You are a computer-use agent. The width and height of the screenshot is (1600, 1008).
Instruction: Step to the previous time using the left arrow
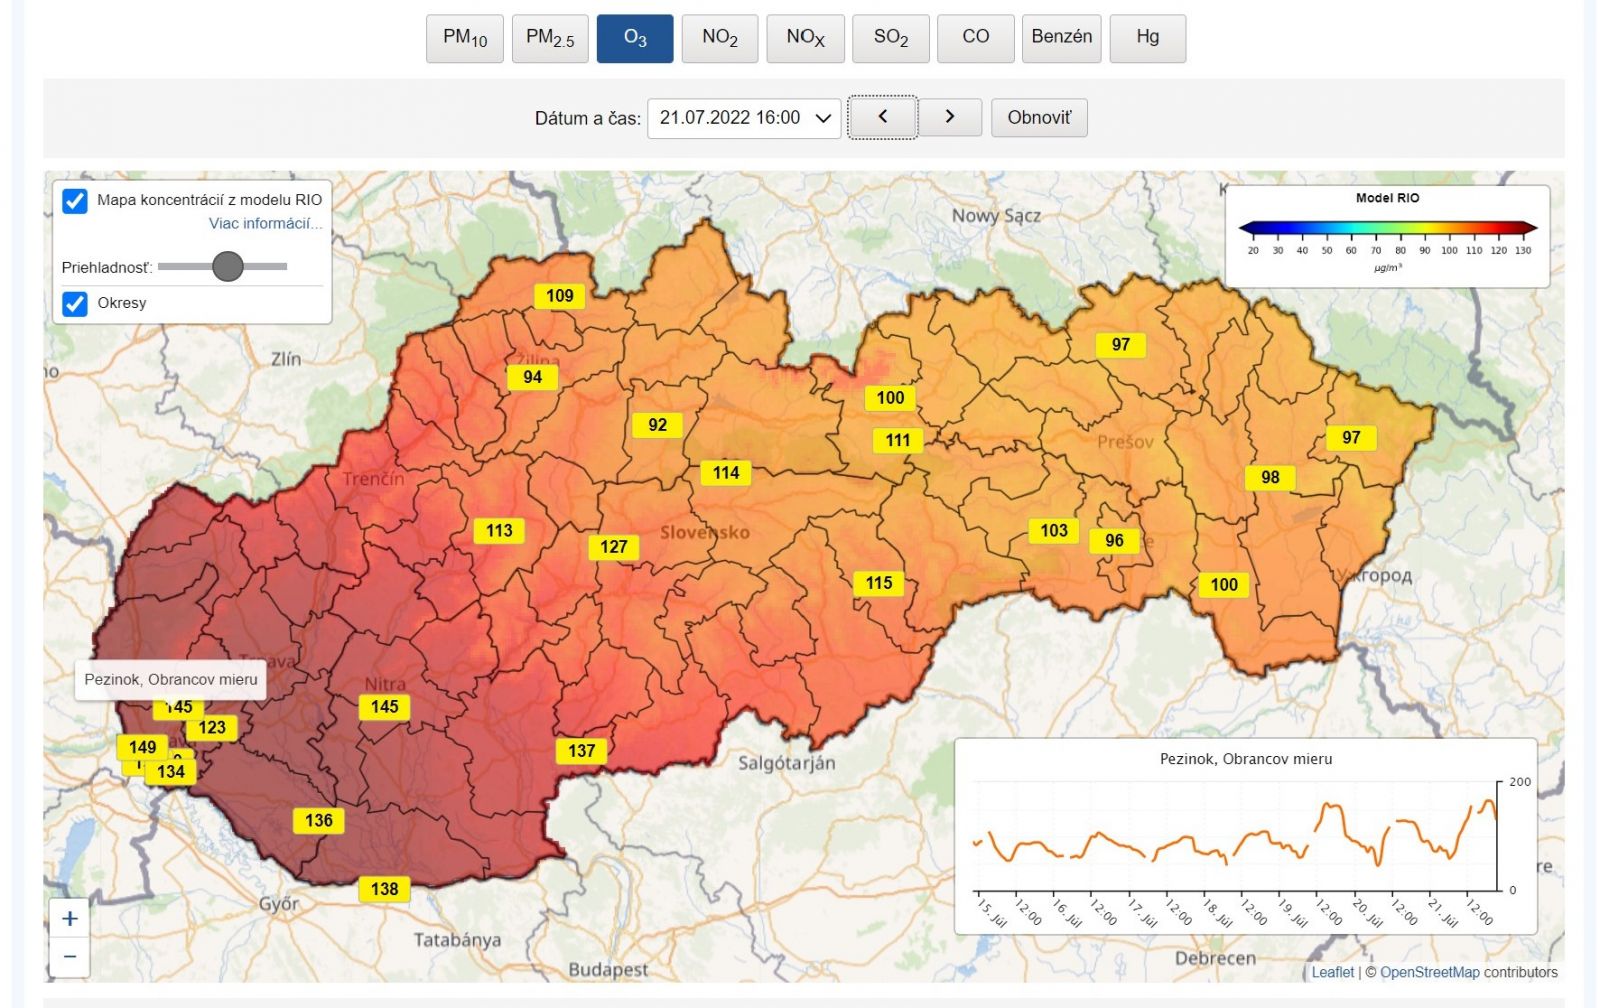tap(884, 117)
